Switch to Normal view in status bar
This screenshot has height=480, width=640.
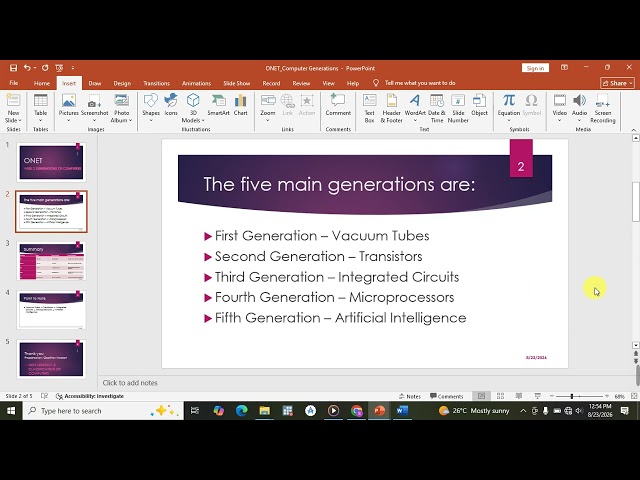point(482,396)
